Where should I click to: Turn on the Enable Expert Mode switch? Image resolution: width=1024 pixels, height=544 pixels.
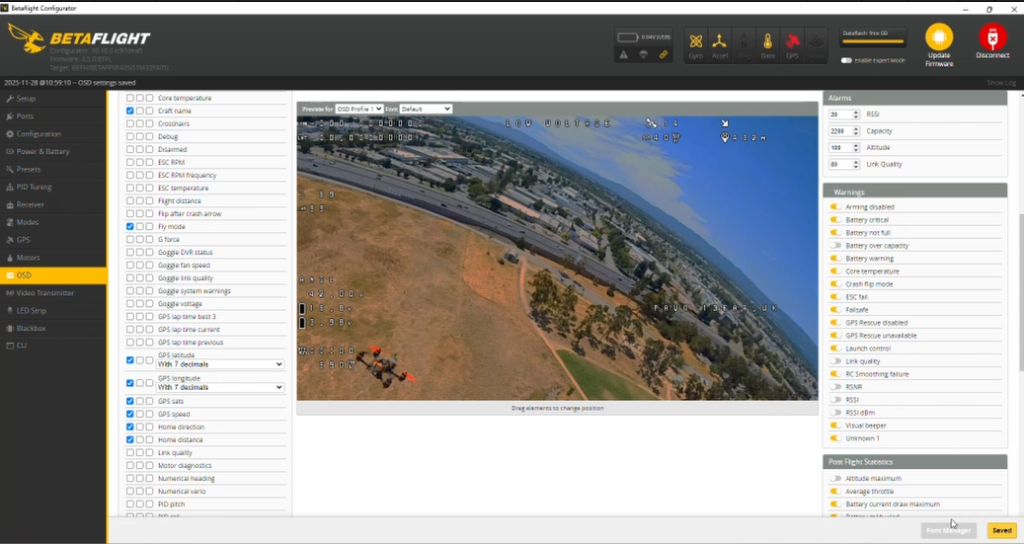[x=846, y=60]
